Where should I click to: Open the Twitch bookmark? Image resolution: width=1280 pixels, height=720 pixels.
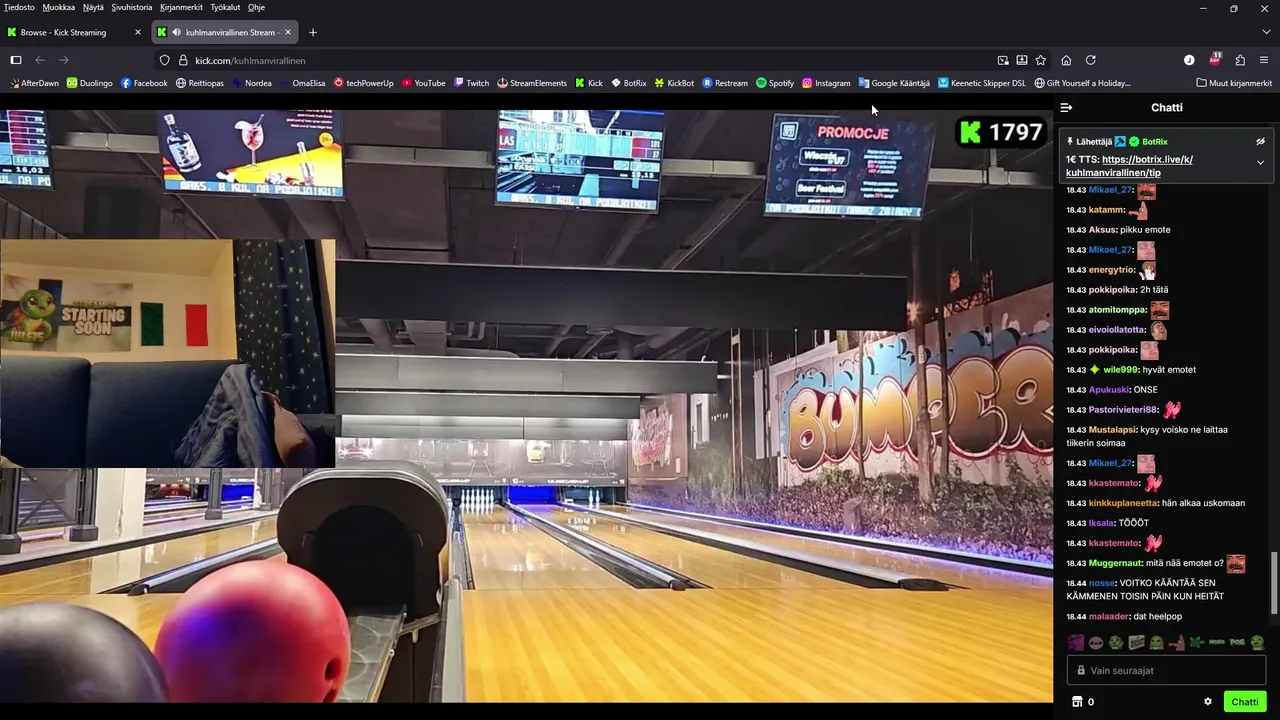click(x=471, y=83)
